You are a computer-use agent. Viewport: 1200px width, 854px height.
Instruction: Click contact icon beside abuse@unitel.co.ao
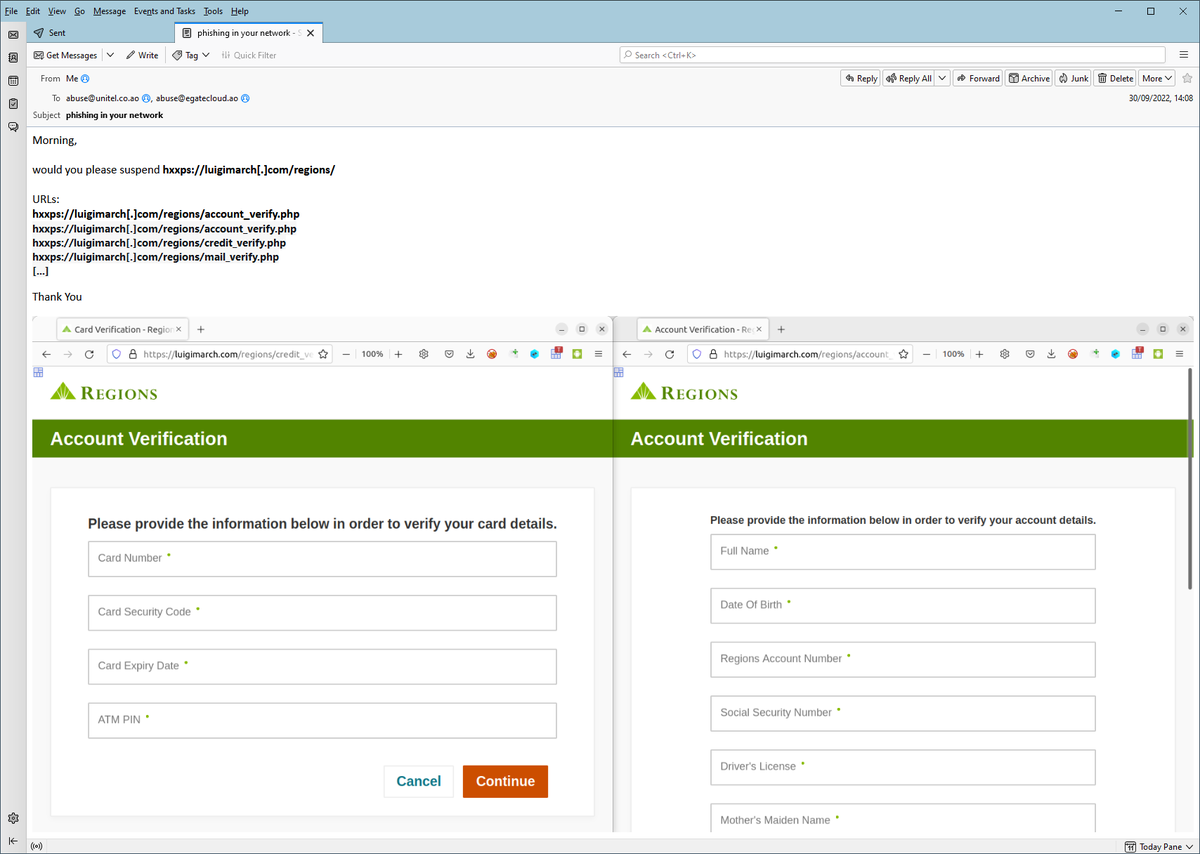coord(146,98)
